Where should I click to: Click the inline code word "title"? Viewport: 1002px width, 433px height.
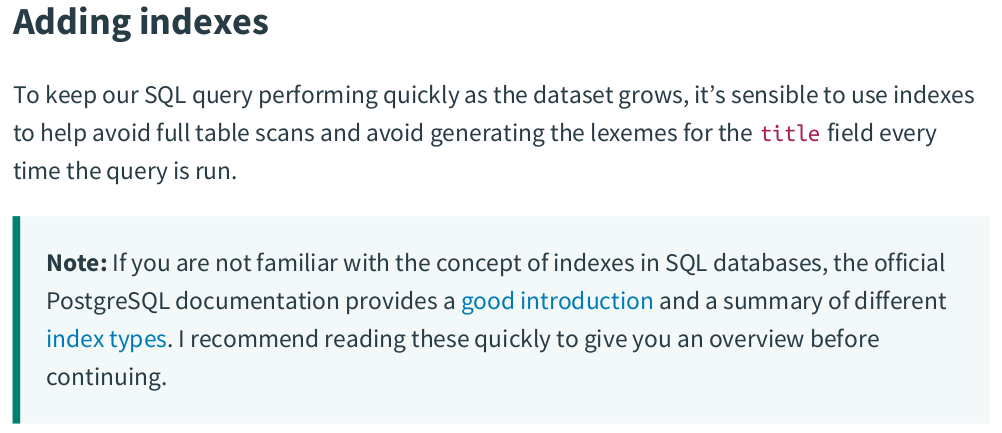click(790, 133)
